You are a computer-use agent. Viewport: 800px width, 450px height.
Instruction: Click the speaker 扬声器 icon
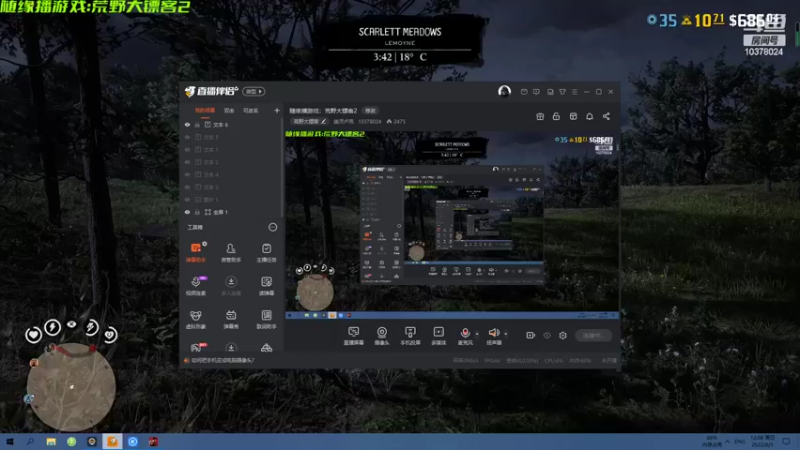point(493,333)
